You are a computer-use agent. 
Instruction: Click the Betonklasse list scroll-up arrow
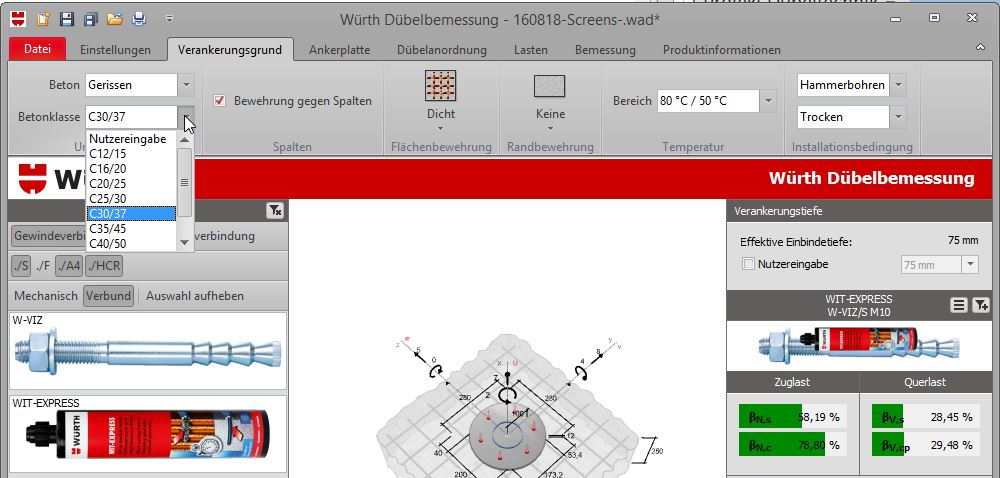click(x=185, y=139)
